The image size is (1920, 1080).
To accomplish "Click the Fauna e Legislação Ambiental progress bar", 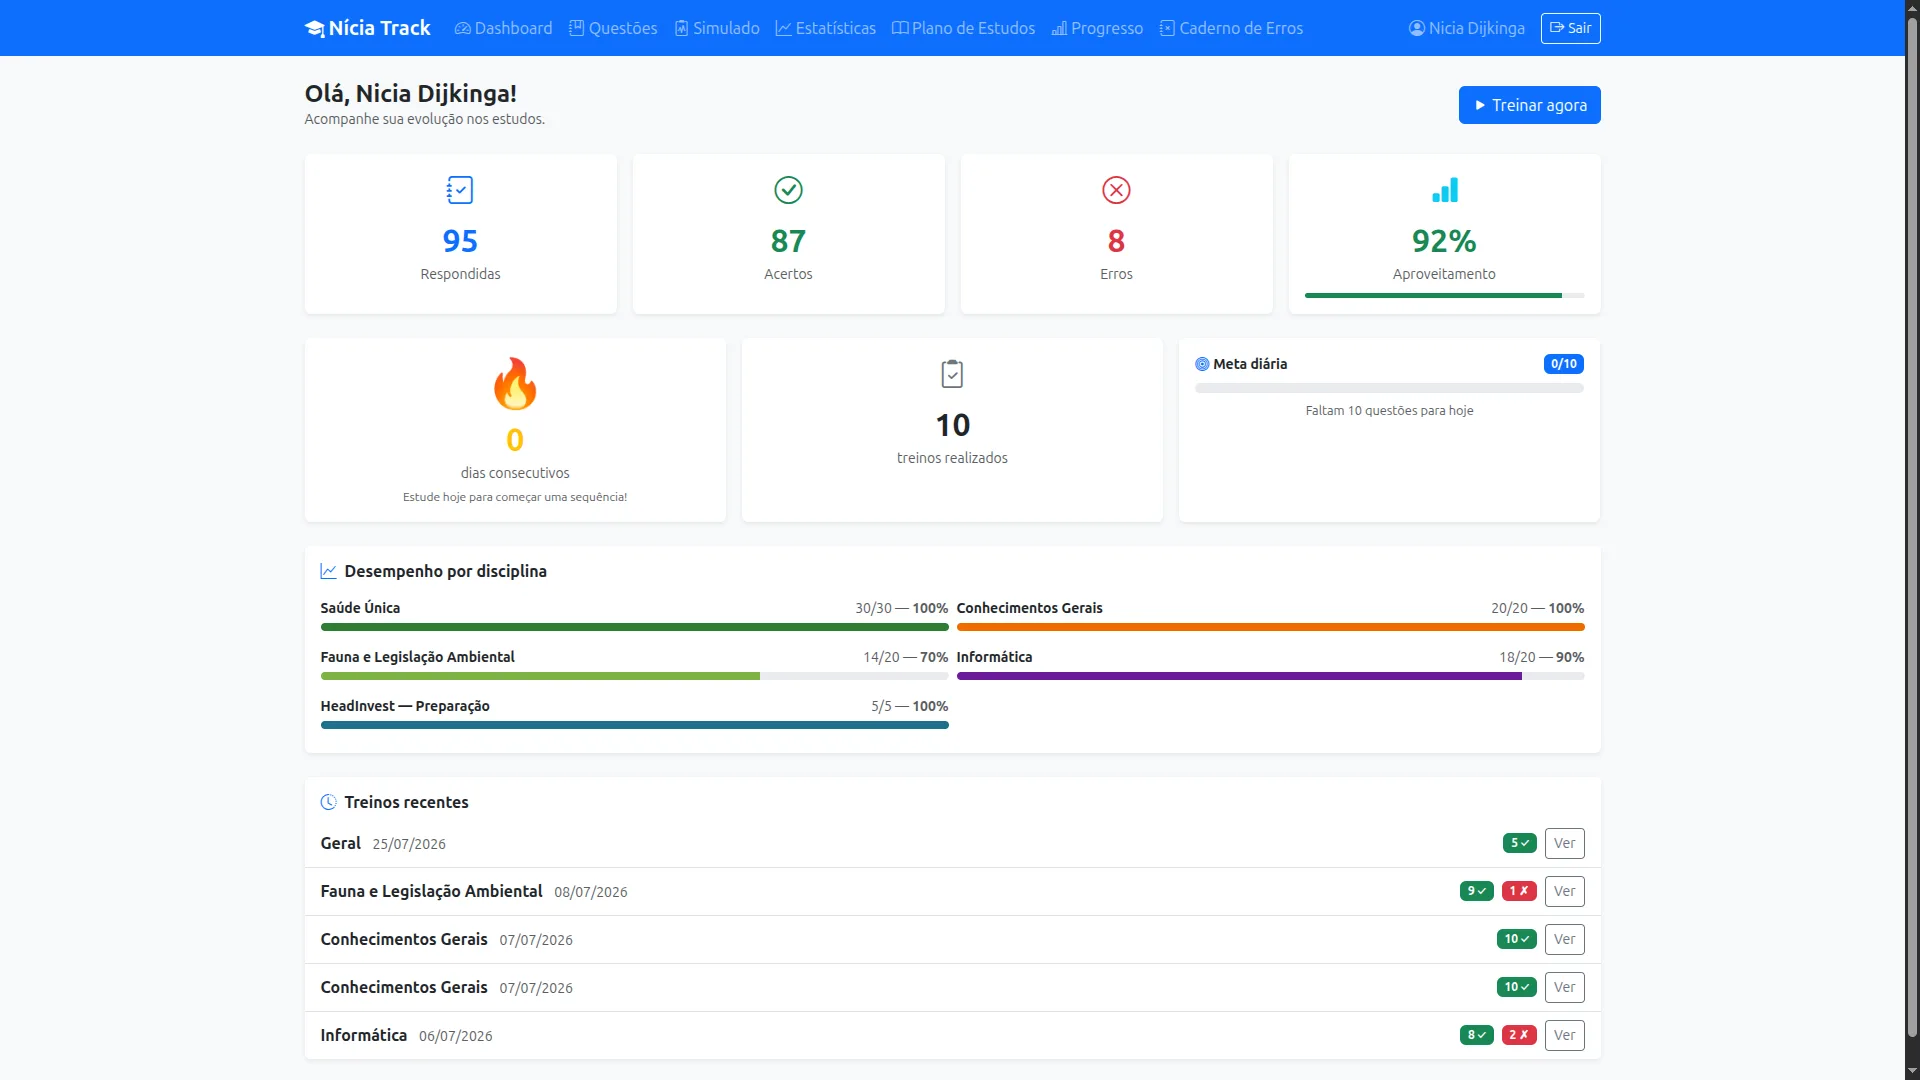I will 634,676.
